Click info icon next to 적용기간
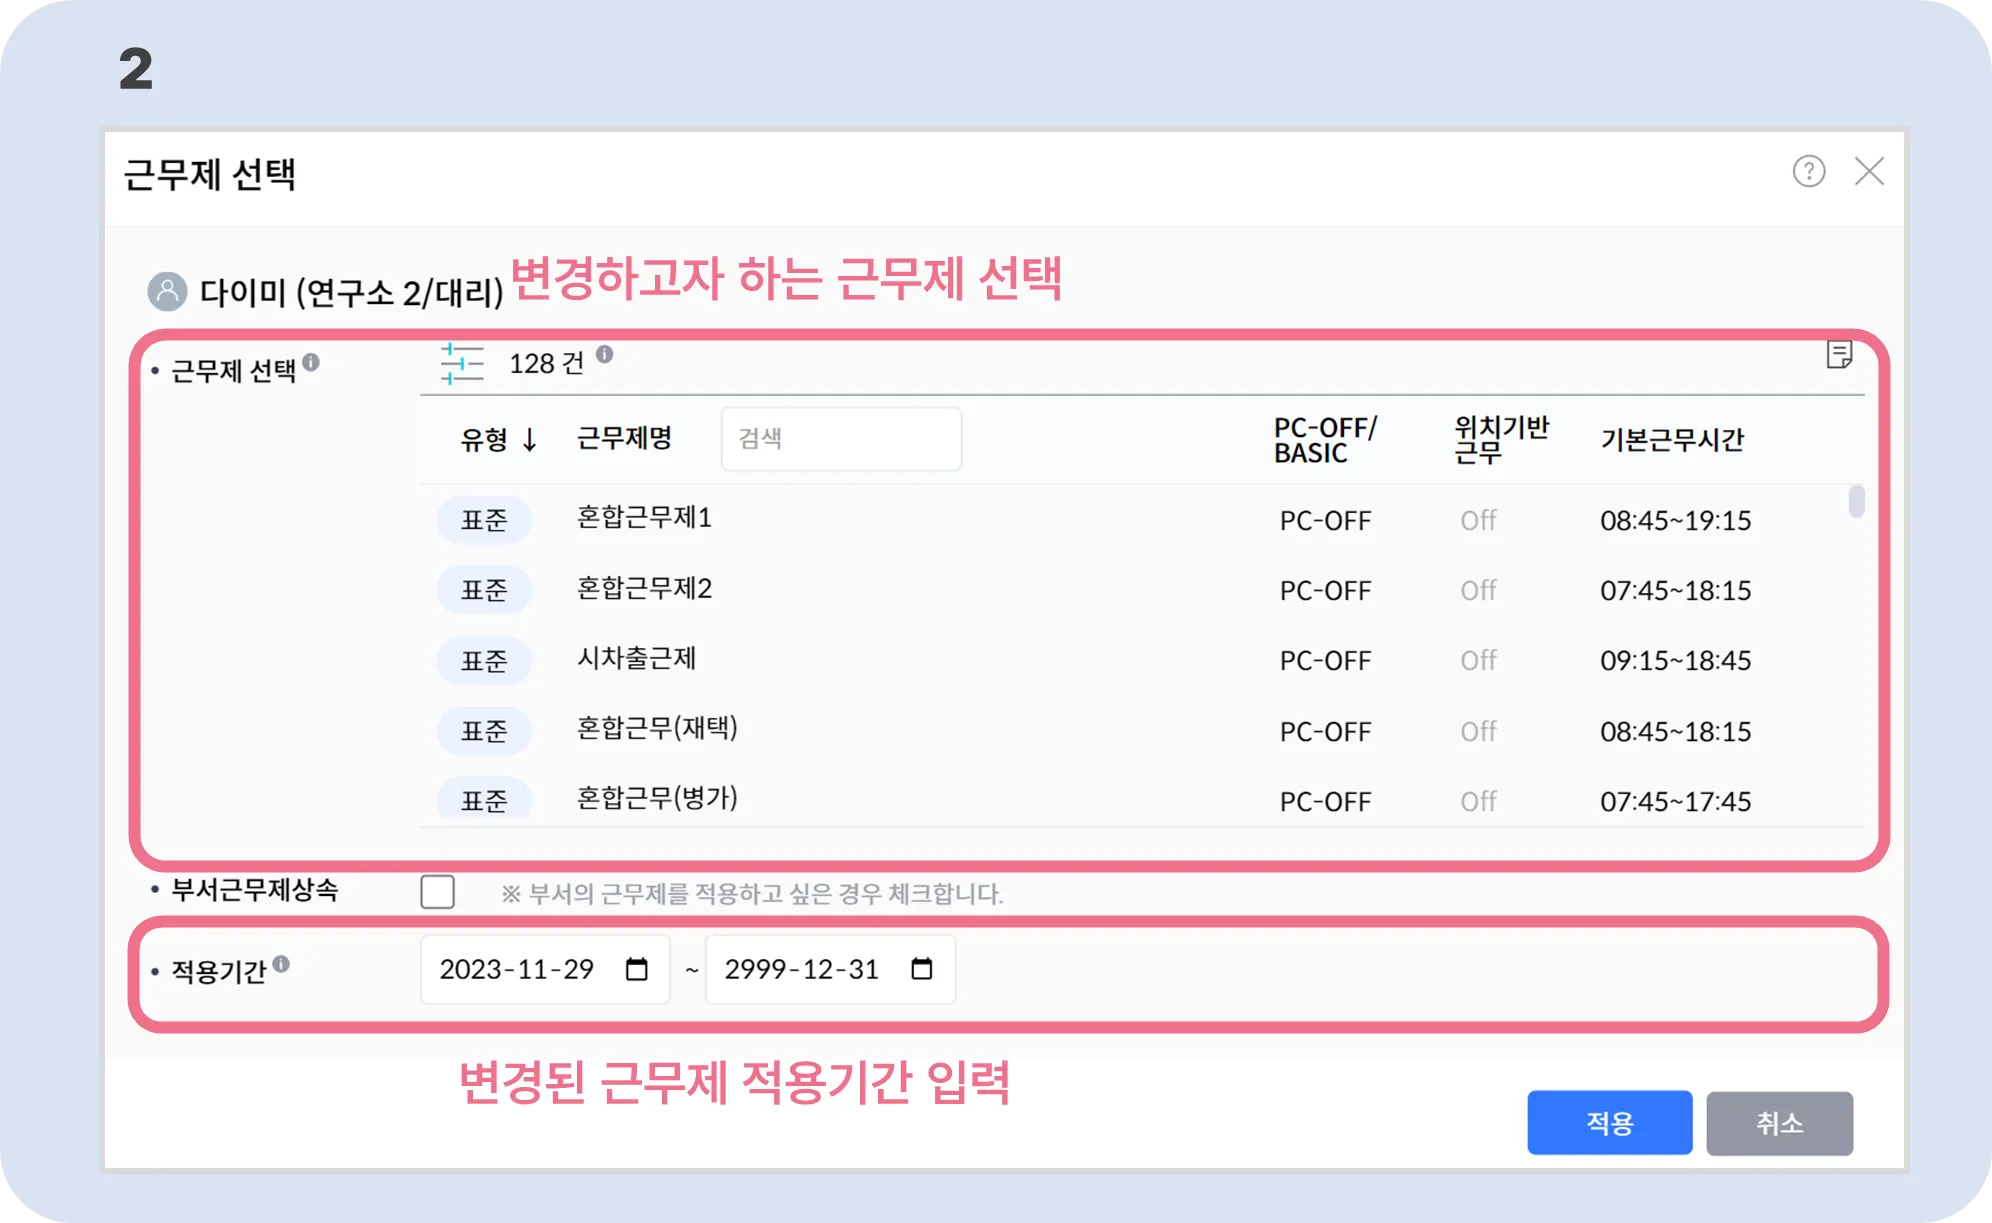Image resolution: width=1992 pixels, height=1223 pixels. pyautogui.click(x=281, y=964)
